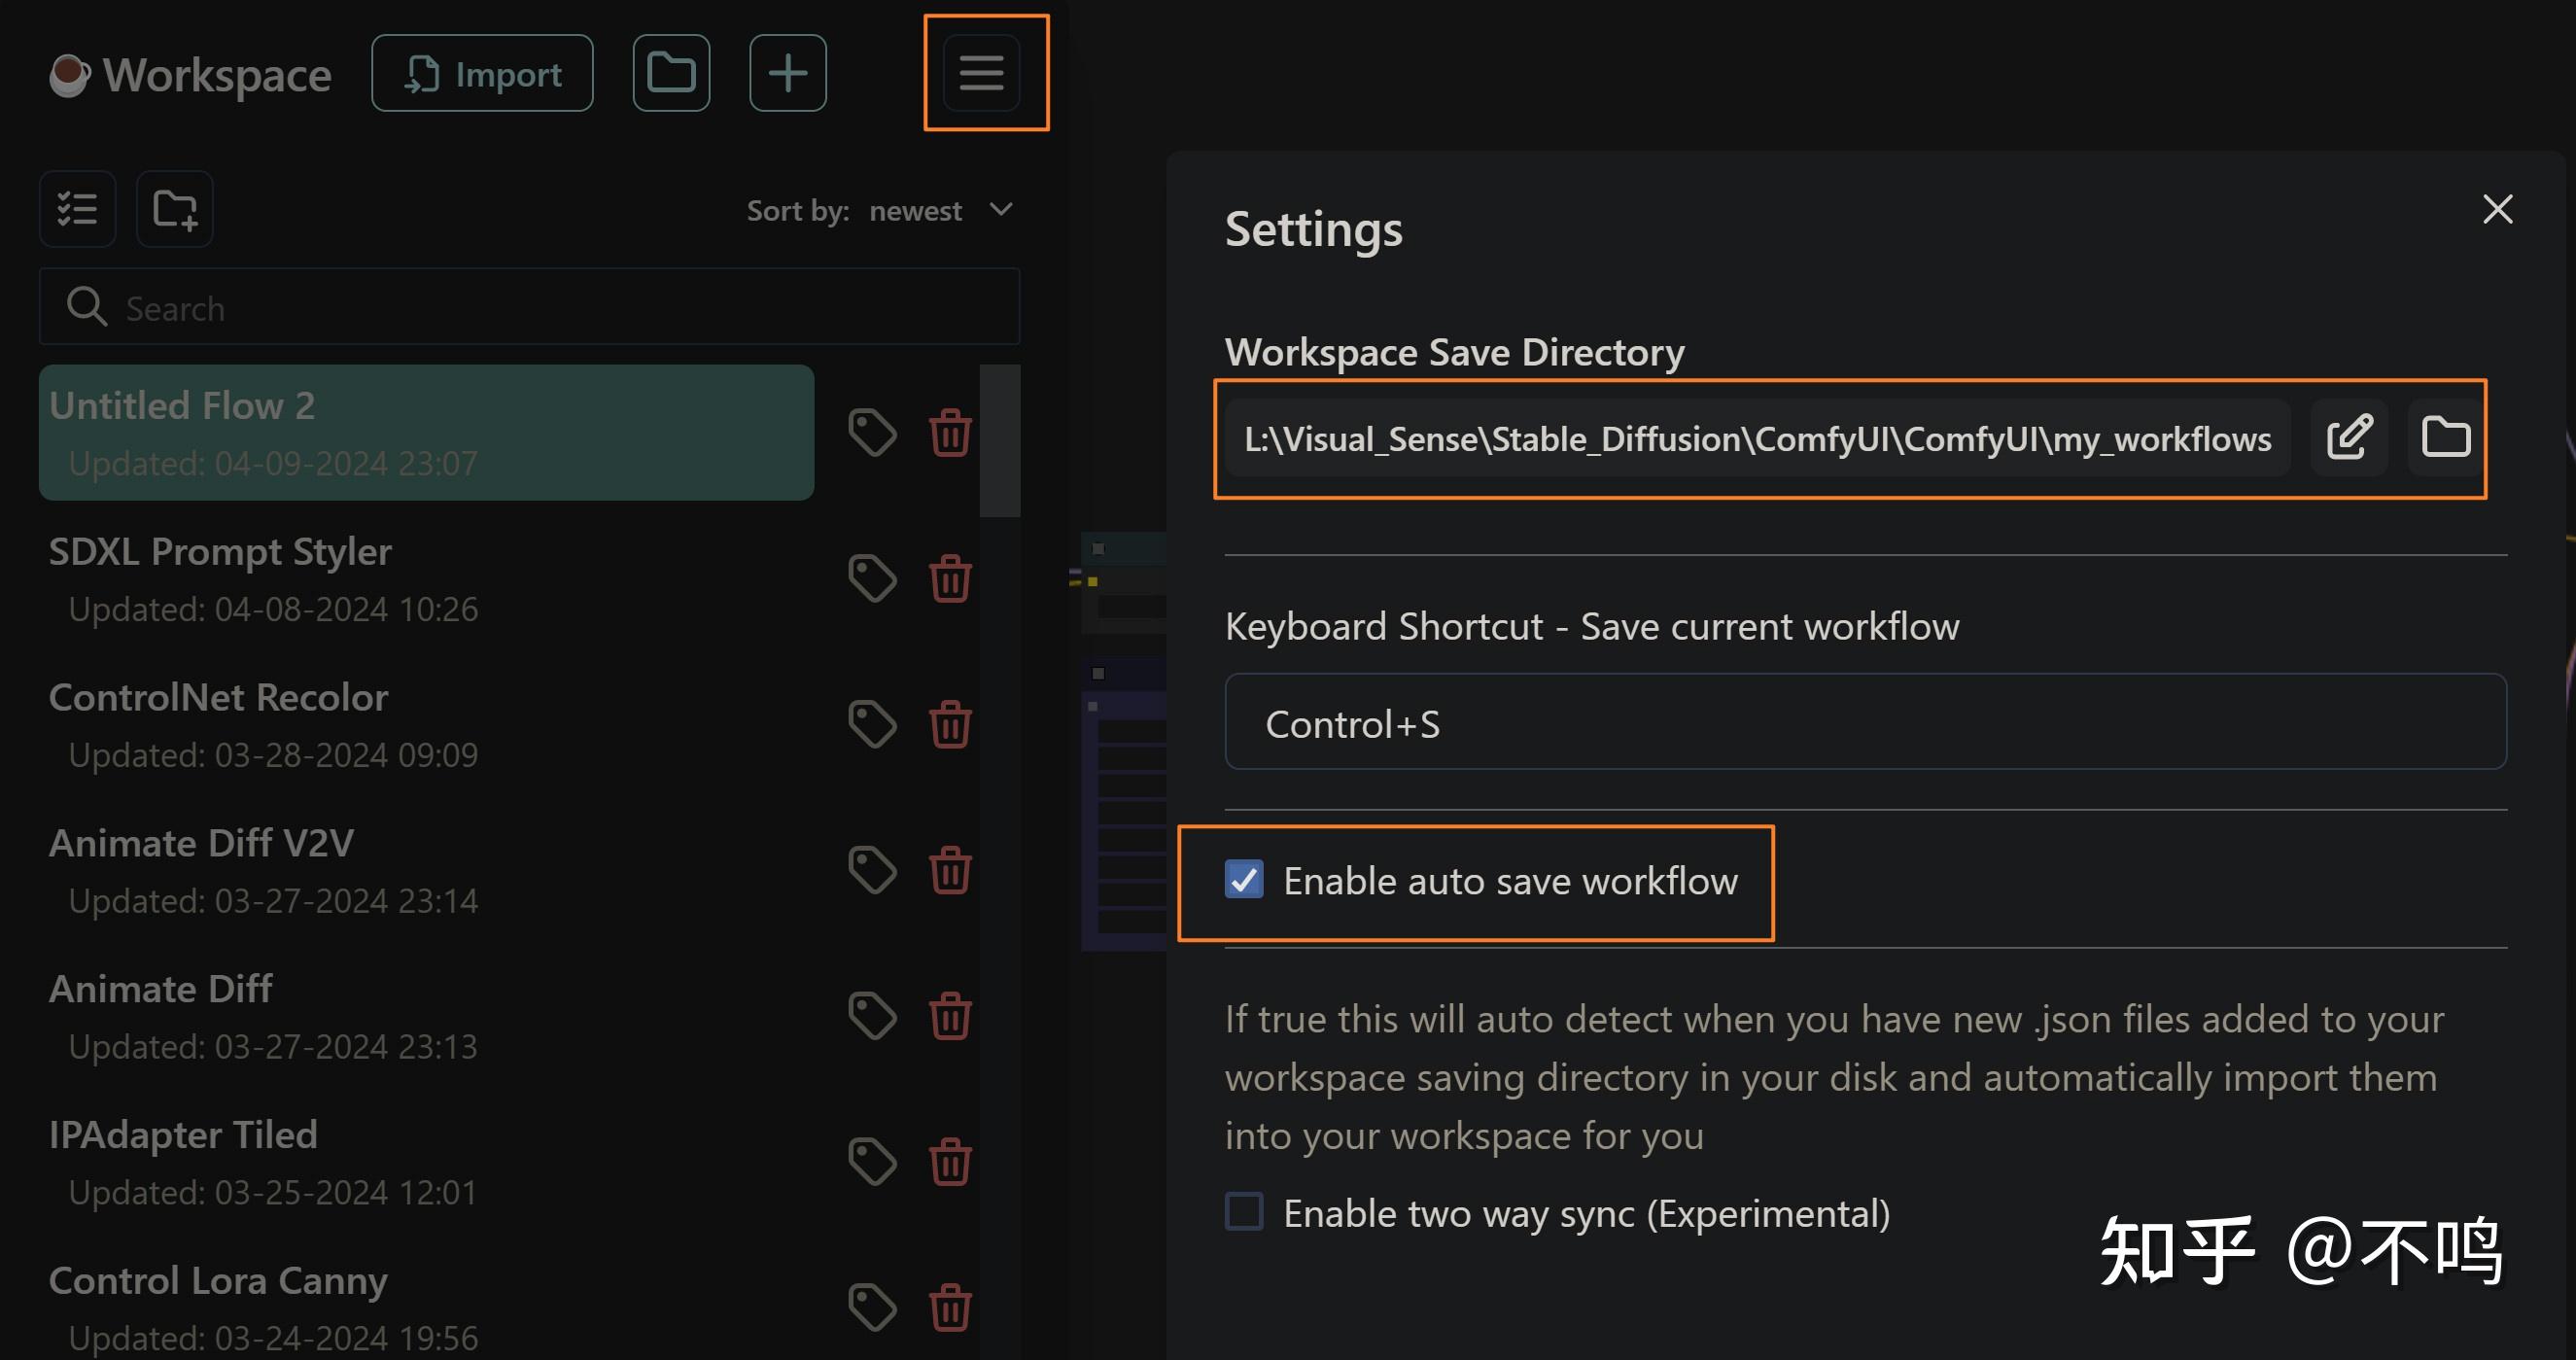Click the new workflow plus icon
The height and width of the screenshot is (1360, 2576).
[787, 72]
